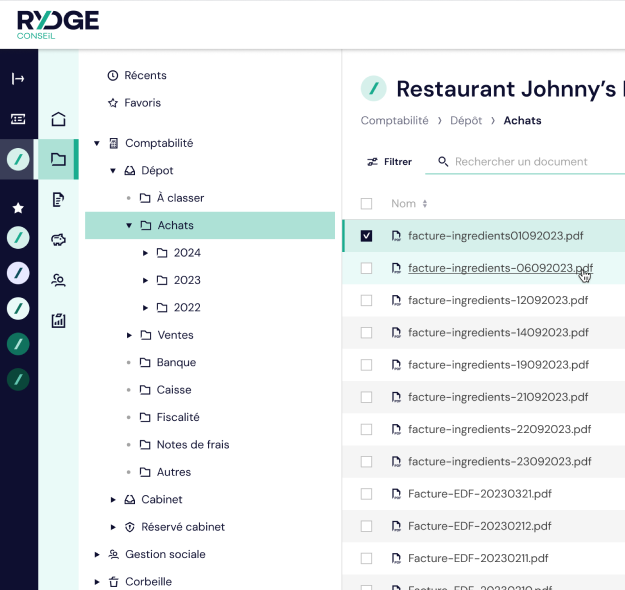Click the star favorites icon in dark sidebar
Image resolution: width=625 pixels, height=590 pixels.
pos(18,208)
